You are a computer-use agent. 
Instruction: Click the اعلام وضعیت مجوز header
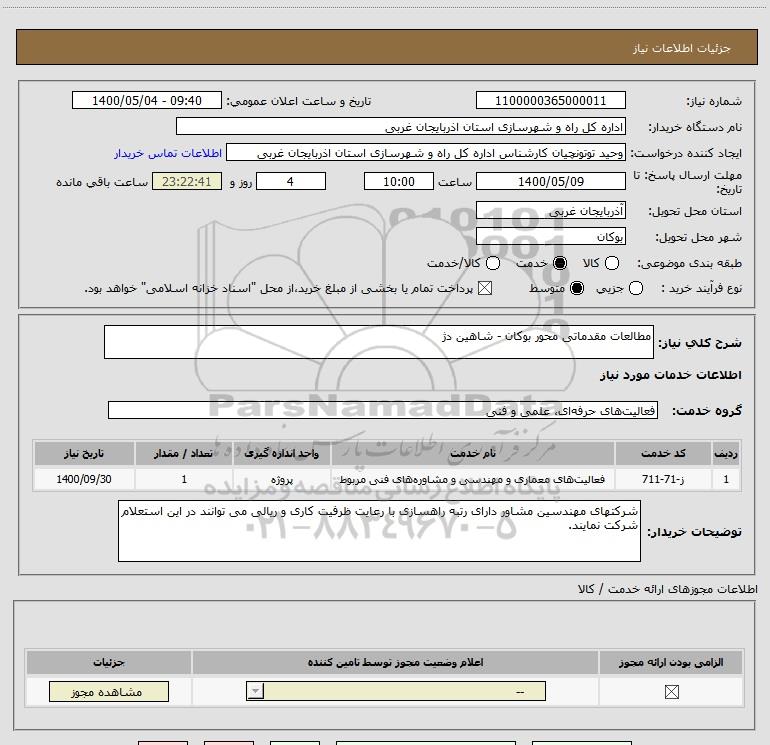pyautogui.click(x=395, y=662)
